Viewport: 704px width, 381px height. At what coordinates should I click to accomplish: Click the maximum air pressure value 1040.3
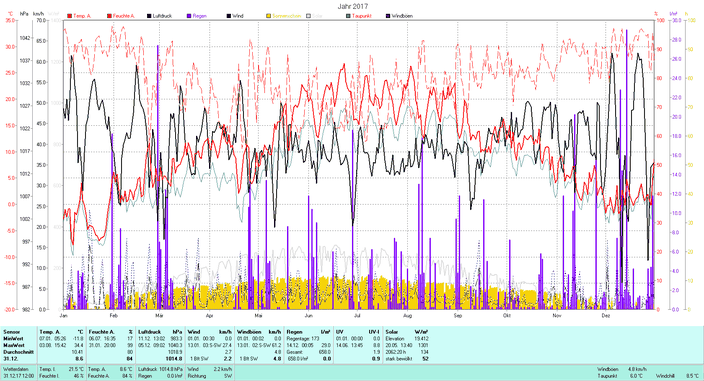pos(175,346)
